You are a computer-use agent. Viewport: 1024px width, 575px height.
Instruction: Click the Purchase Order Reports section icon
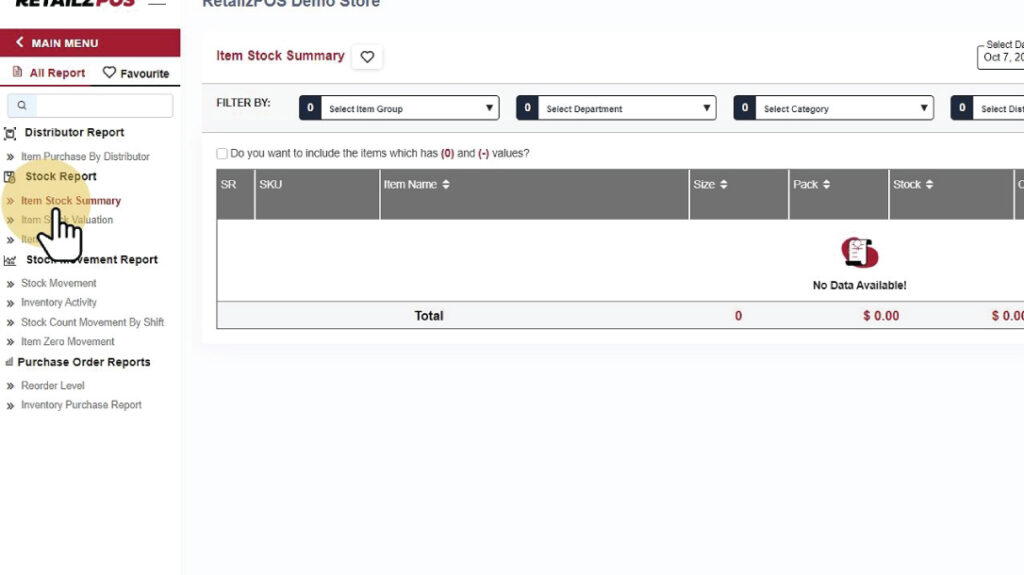click(9, 362)
